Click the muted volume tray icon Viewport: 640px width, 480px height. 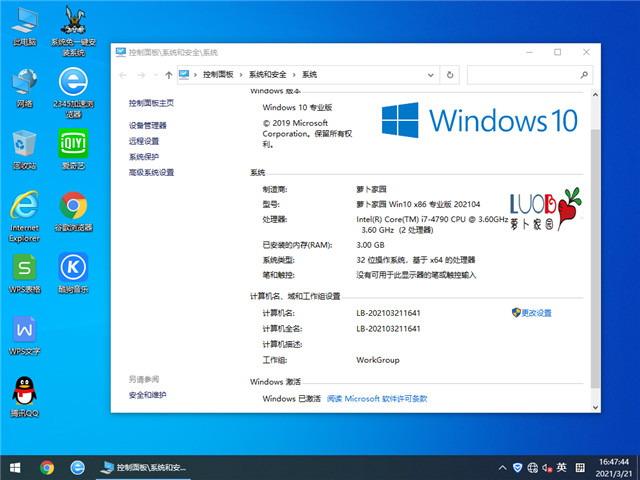547,468
